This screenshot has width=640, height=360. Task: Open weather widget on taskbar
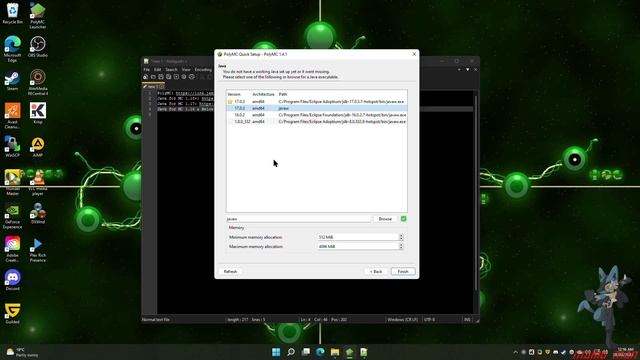[x=22, y=352]
